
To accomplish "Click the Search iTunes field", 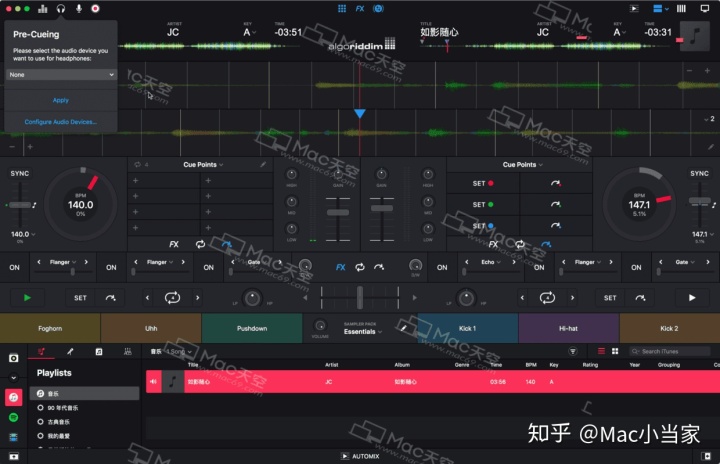I will click(670, 351).
